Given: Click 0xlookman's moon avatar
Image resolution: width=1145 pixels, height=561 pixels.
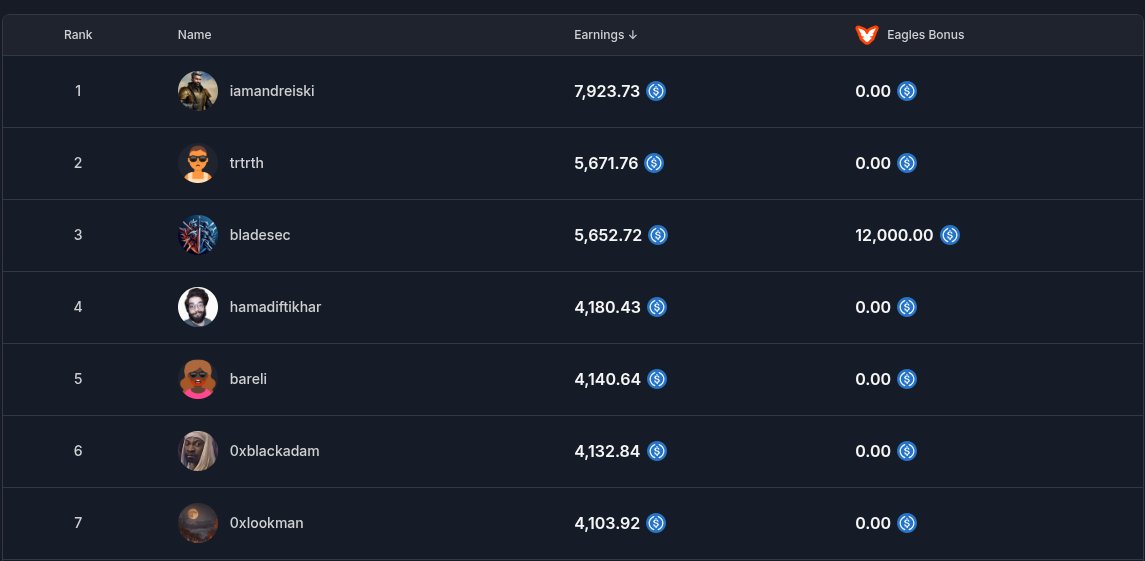Looking at the screenshot, I should [x=198, y=523].
